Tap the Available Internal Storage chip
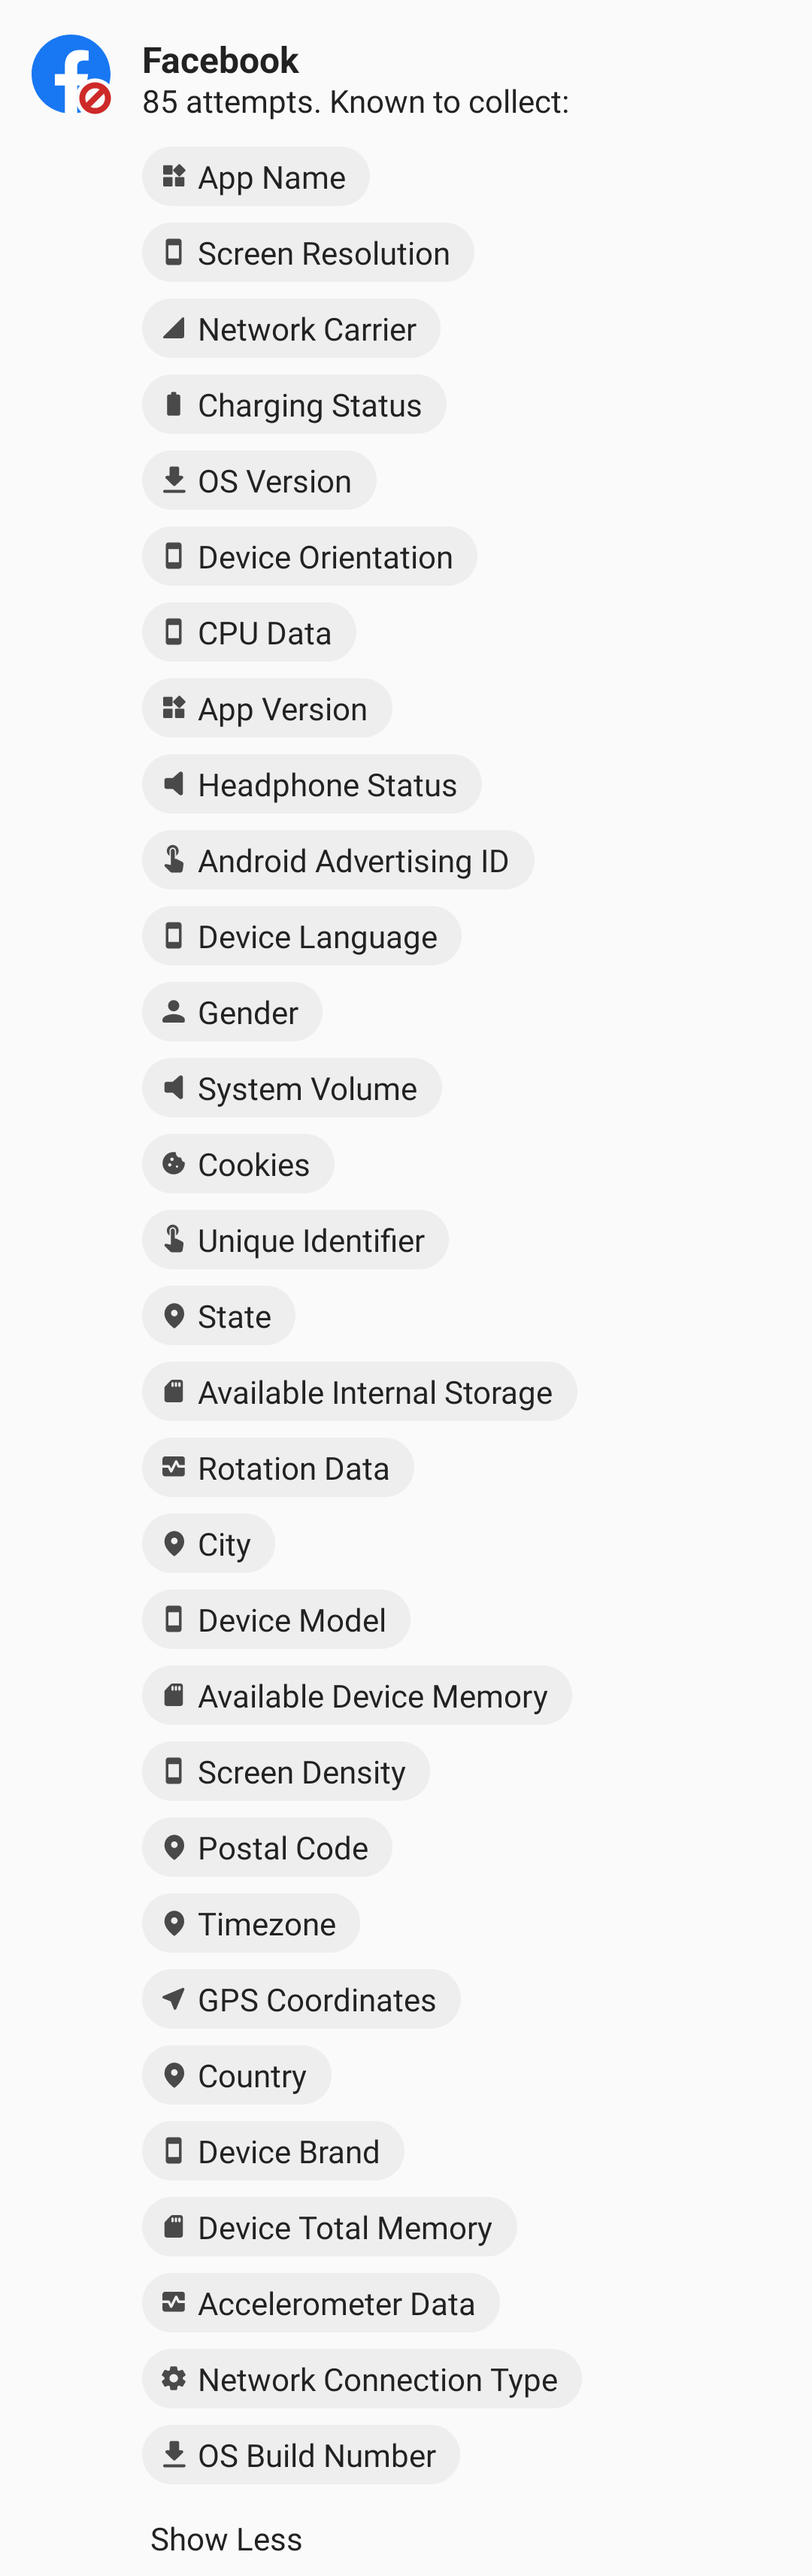The height and width of the screenshot is (2576, 812). [x=360, y=1392]
